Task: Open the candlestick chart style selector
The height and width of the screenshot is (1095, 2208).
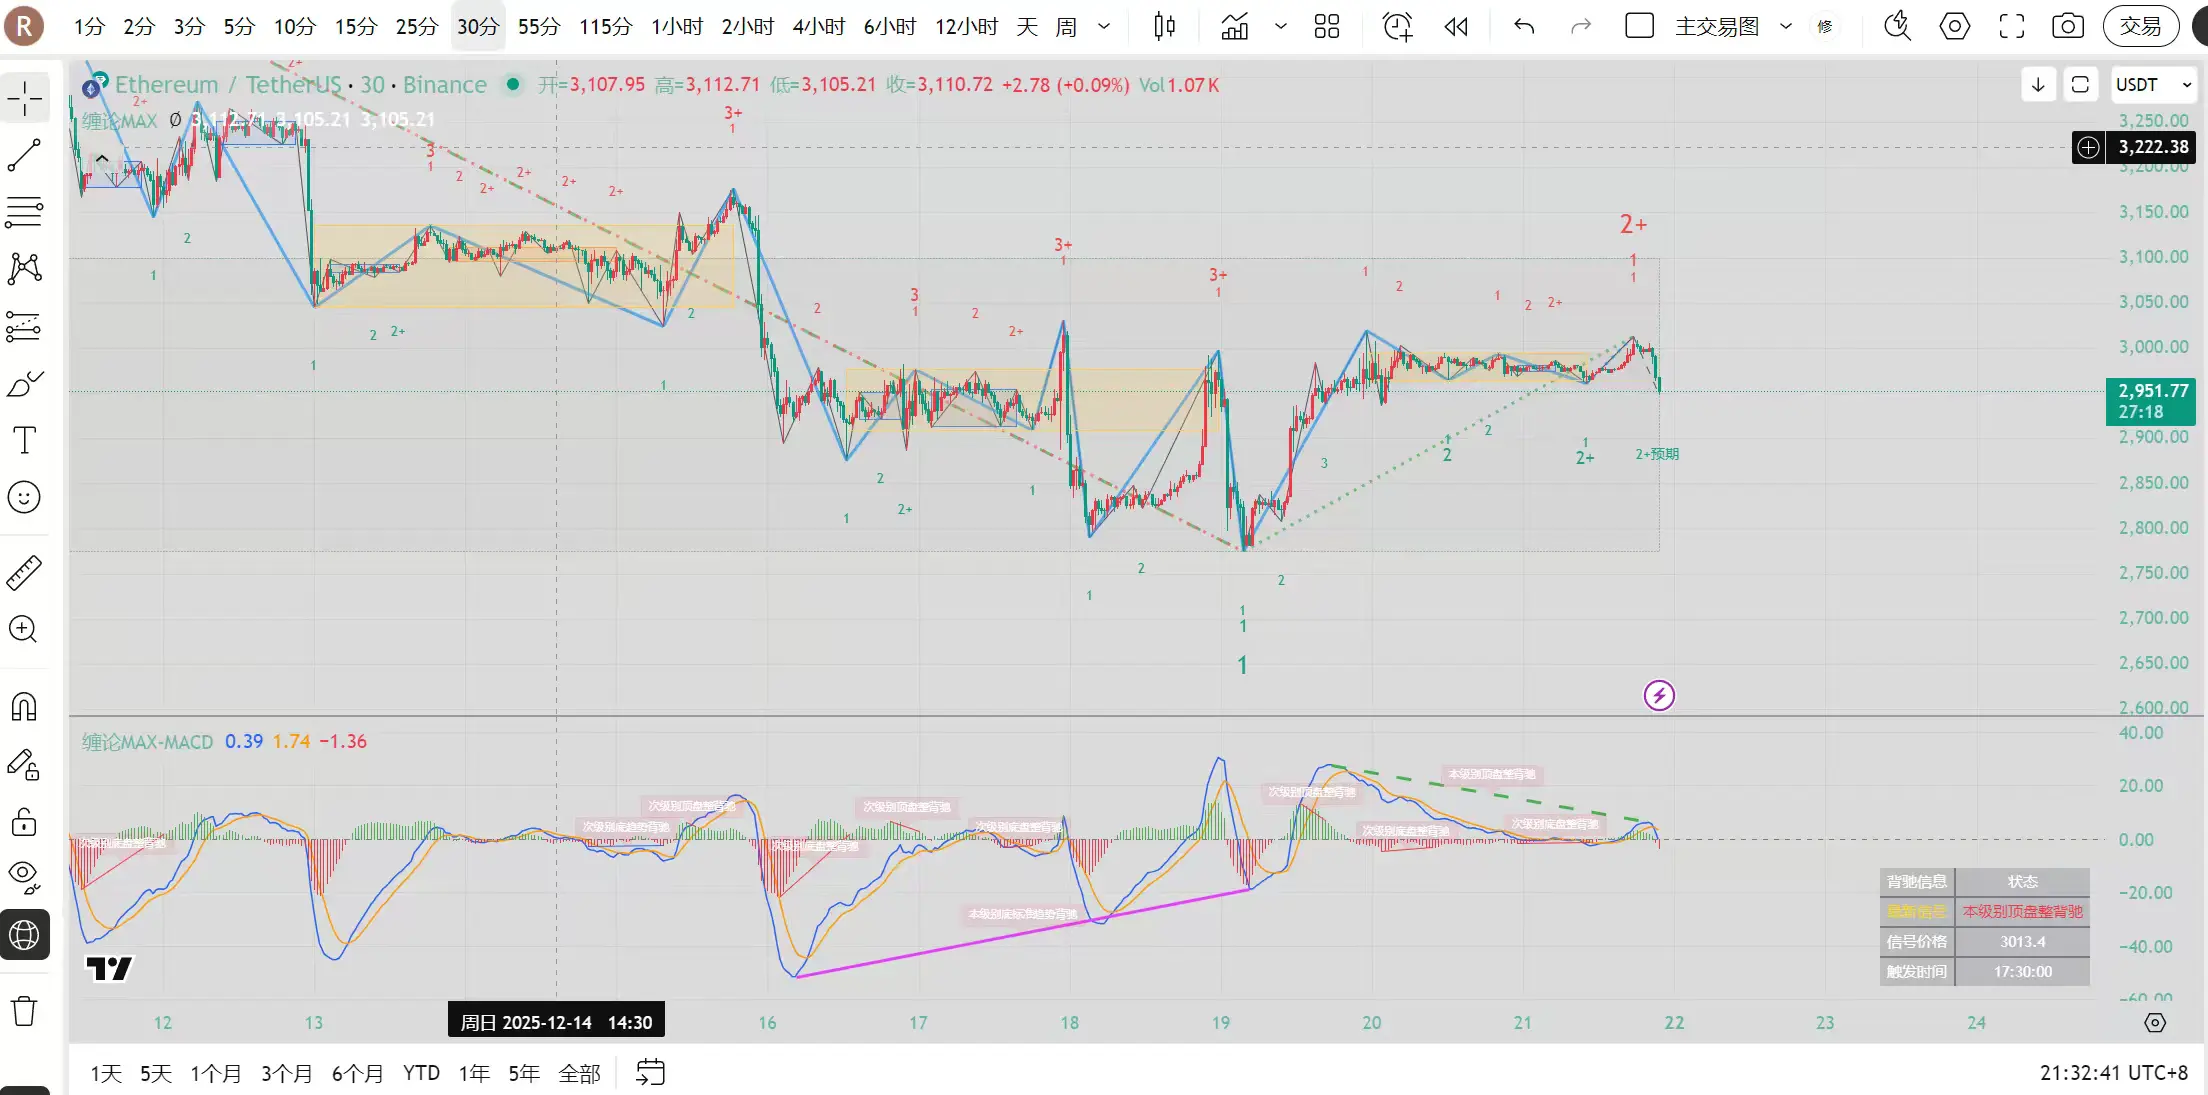Action: pos(1164,27)
